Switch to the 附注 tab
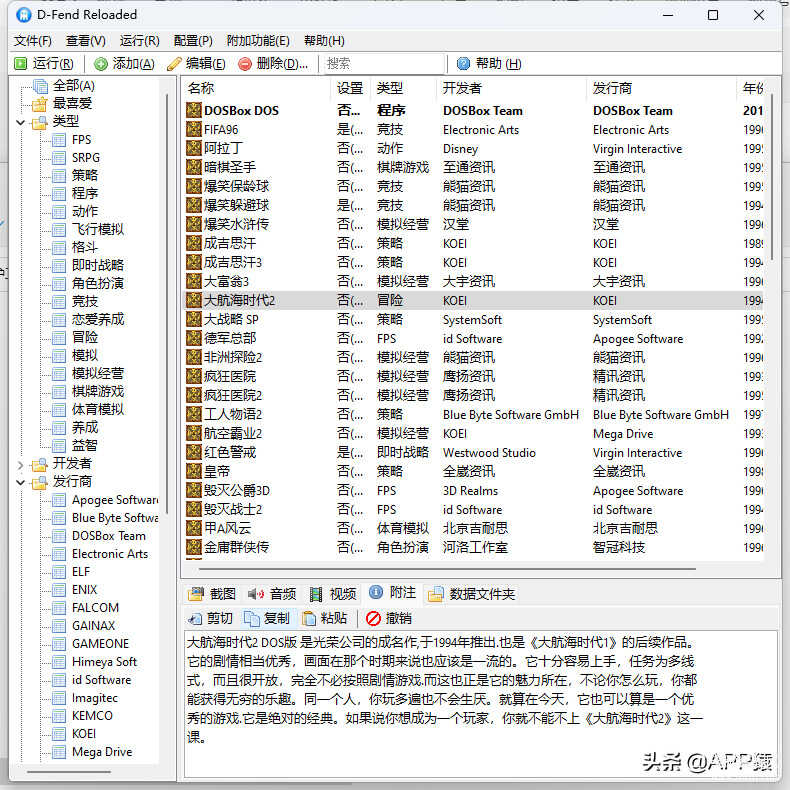 [x=392, y=592]
